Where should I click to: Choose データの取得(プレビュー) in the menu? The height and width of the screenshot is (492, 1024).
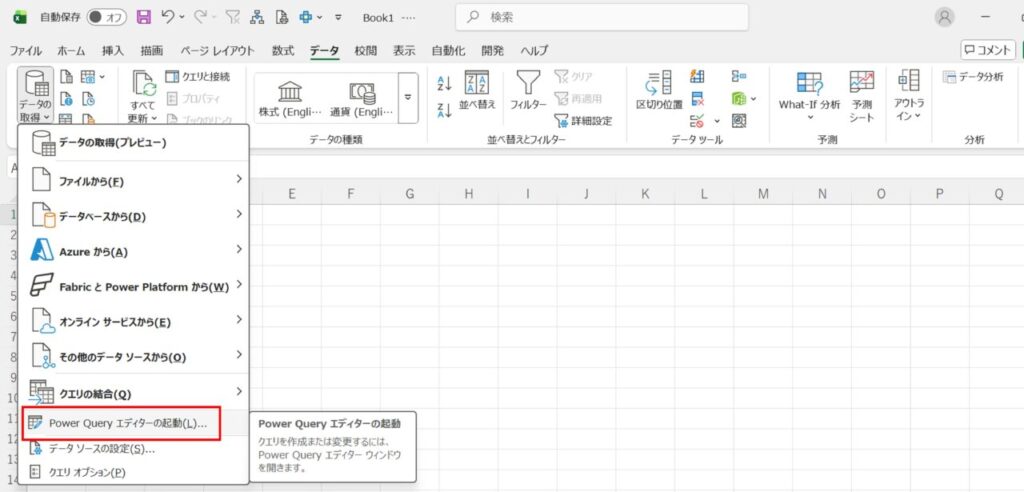click(133, 143)
